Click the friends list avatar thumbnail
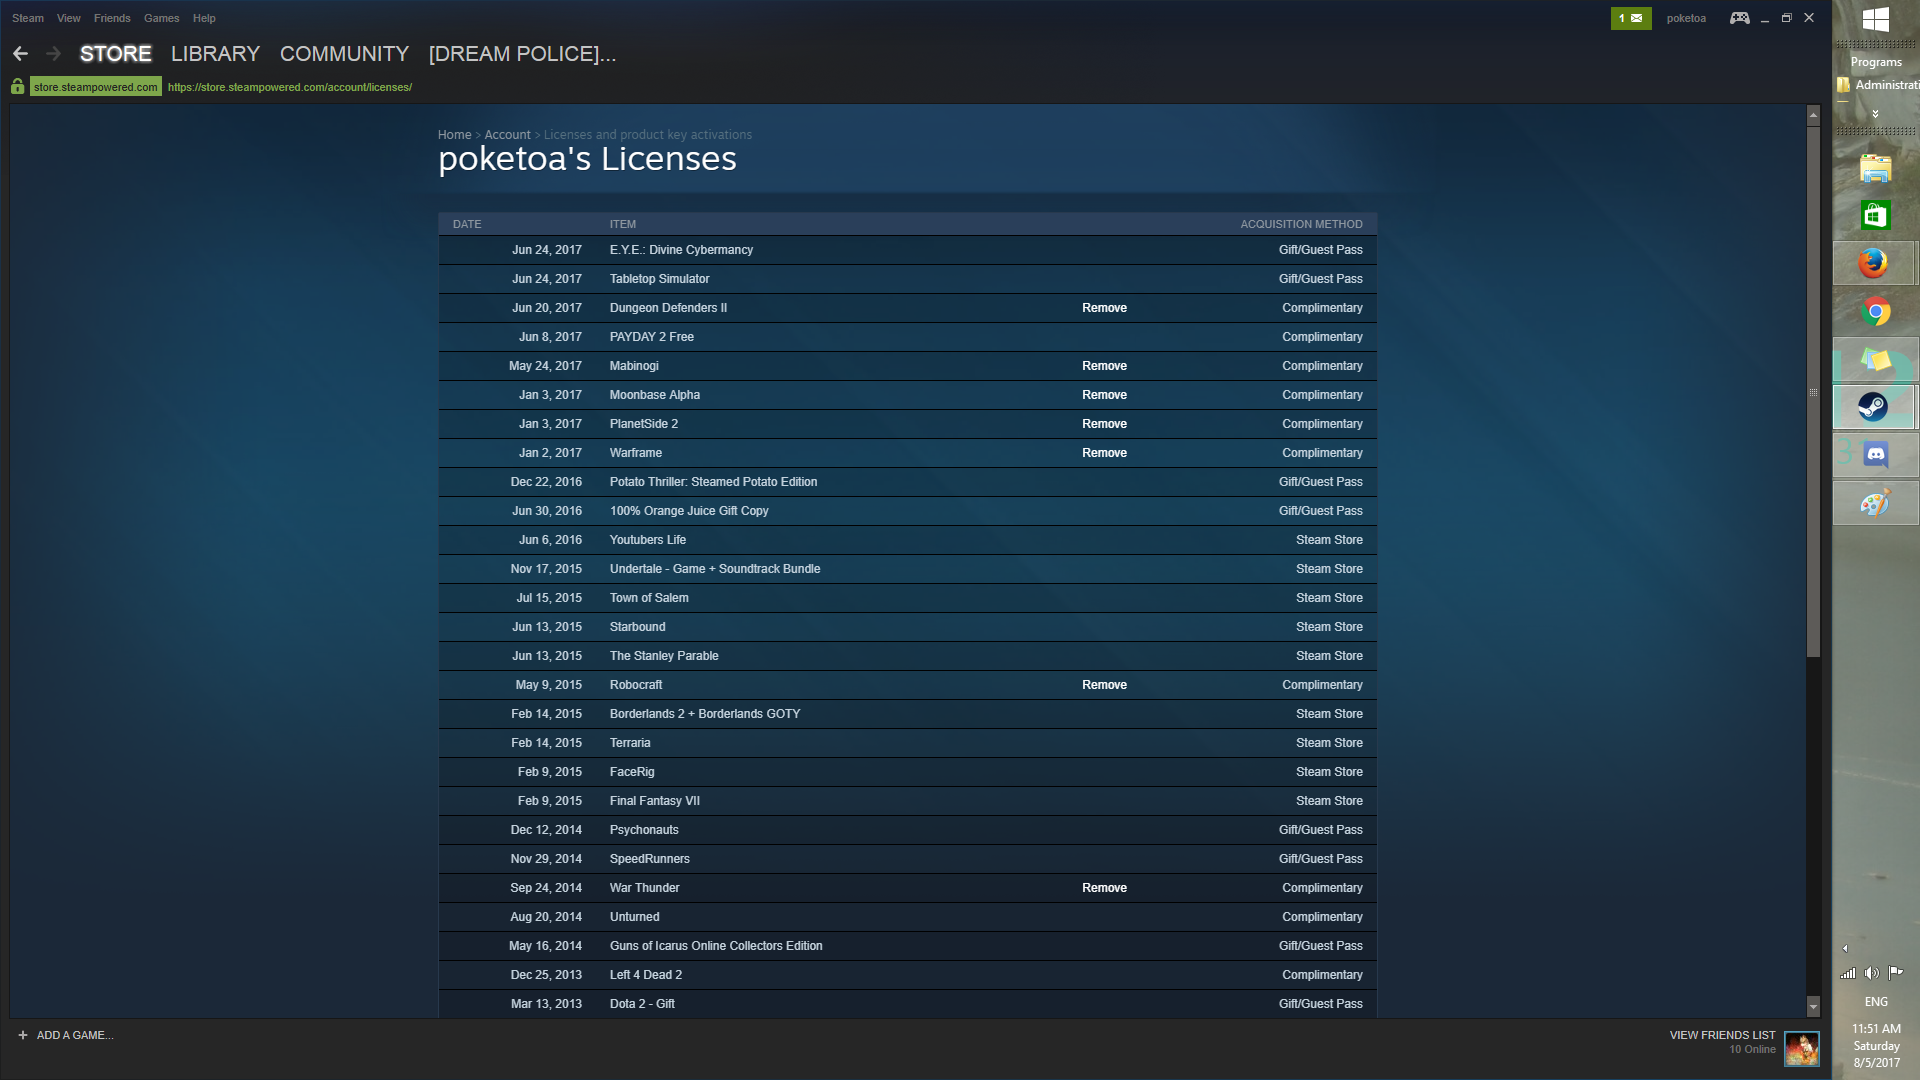The height and width of the screenshot is (1080, 1920). (1802, 1048)
